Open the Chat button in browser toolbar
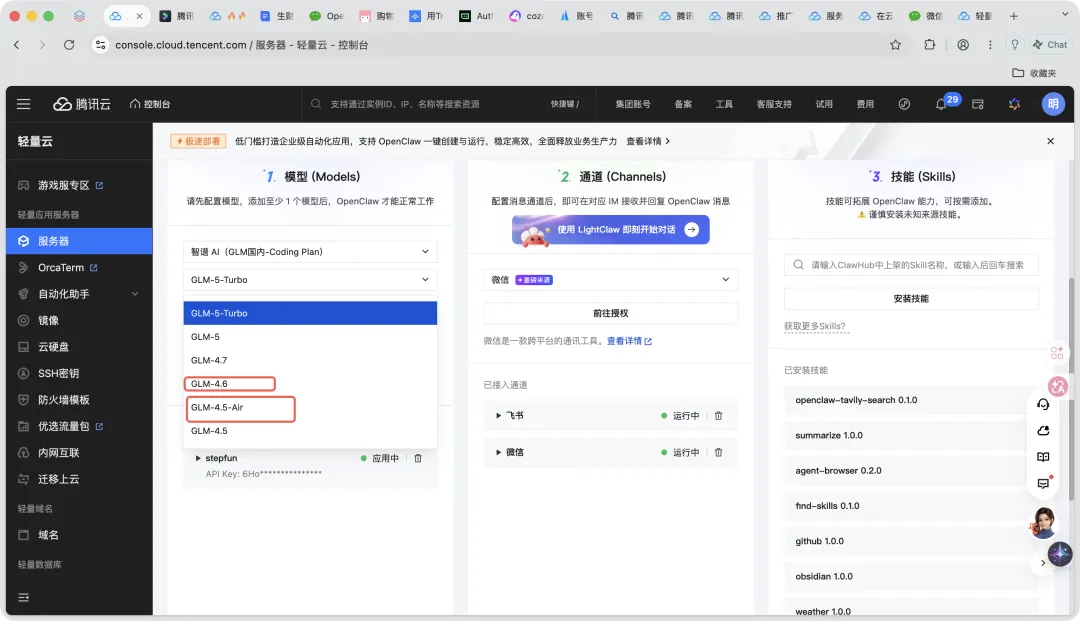The height and width of the screenshot is (621, 1080). tap(1050, 45)
